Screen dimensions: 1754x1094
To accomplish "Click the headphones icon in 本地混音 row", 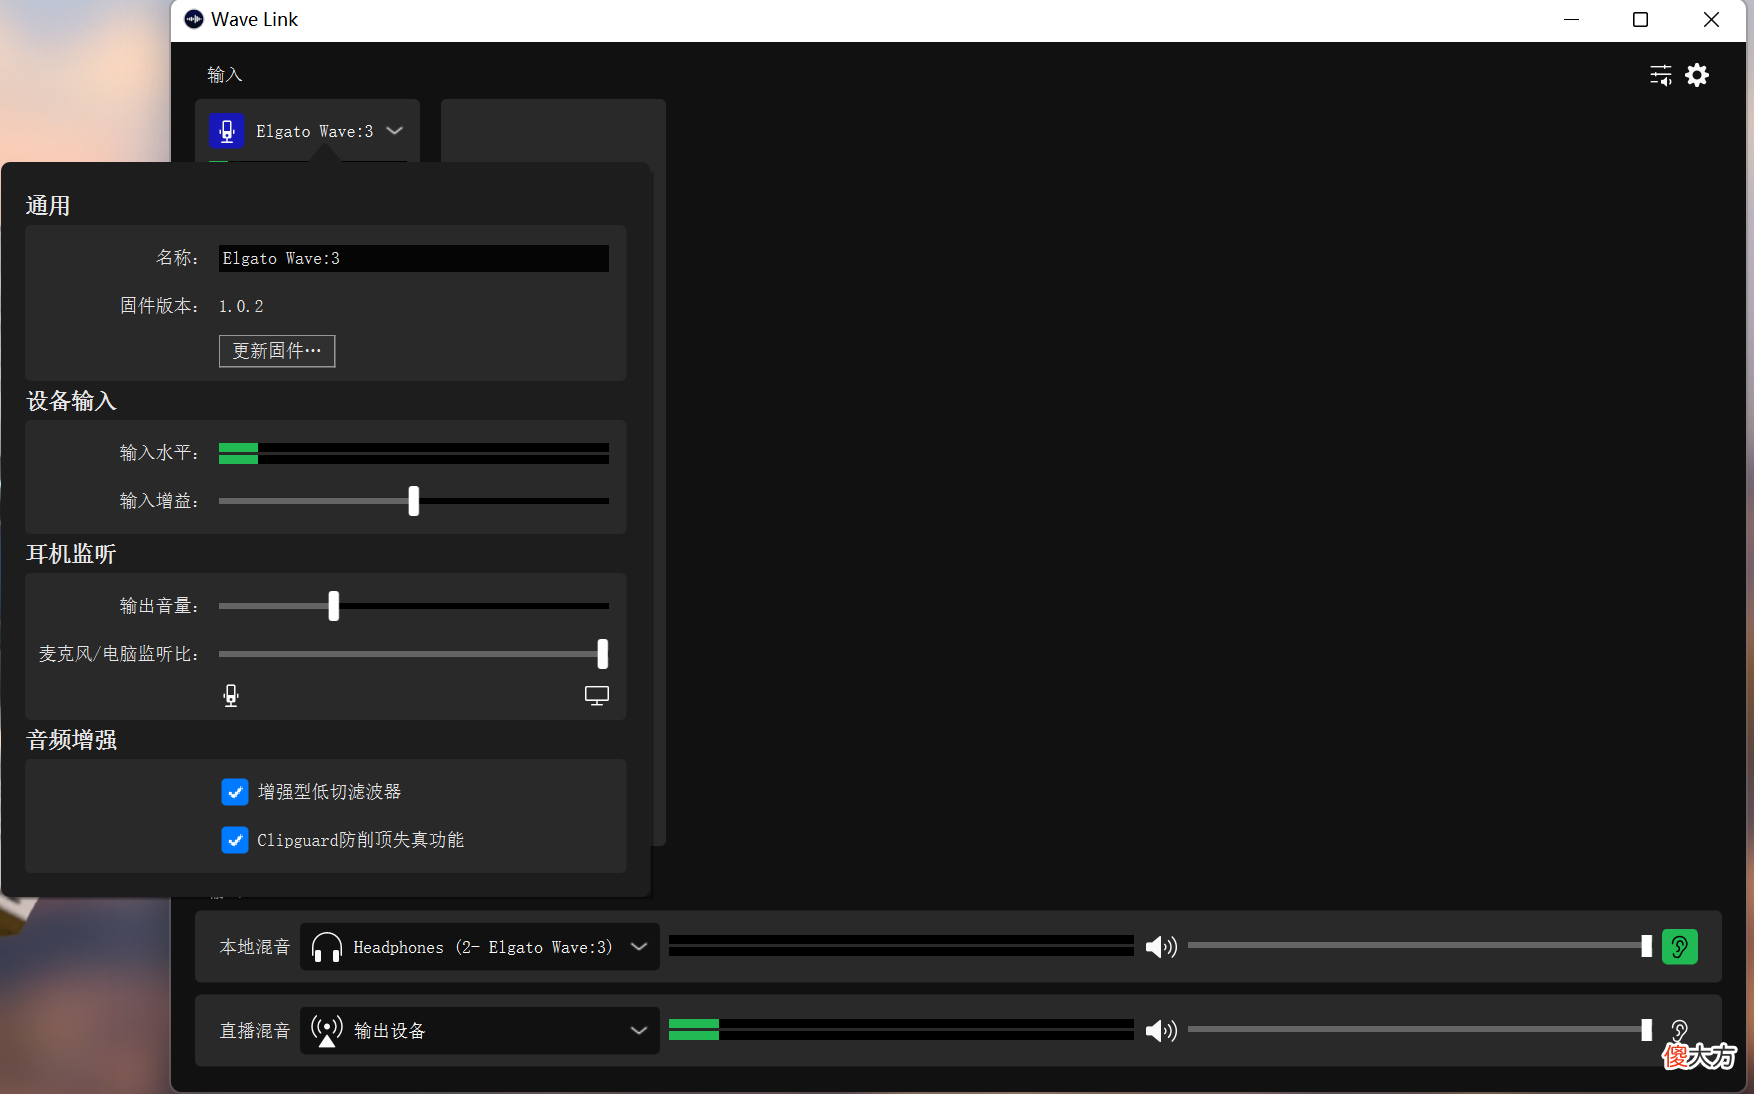I will point(327,947).
